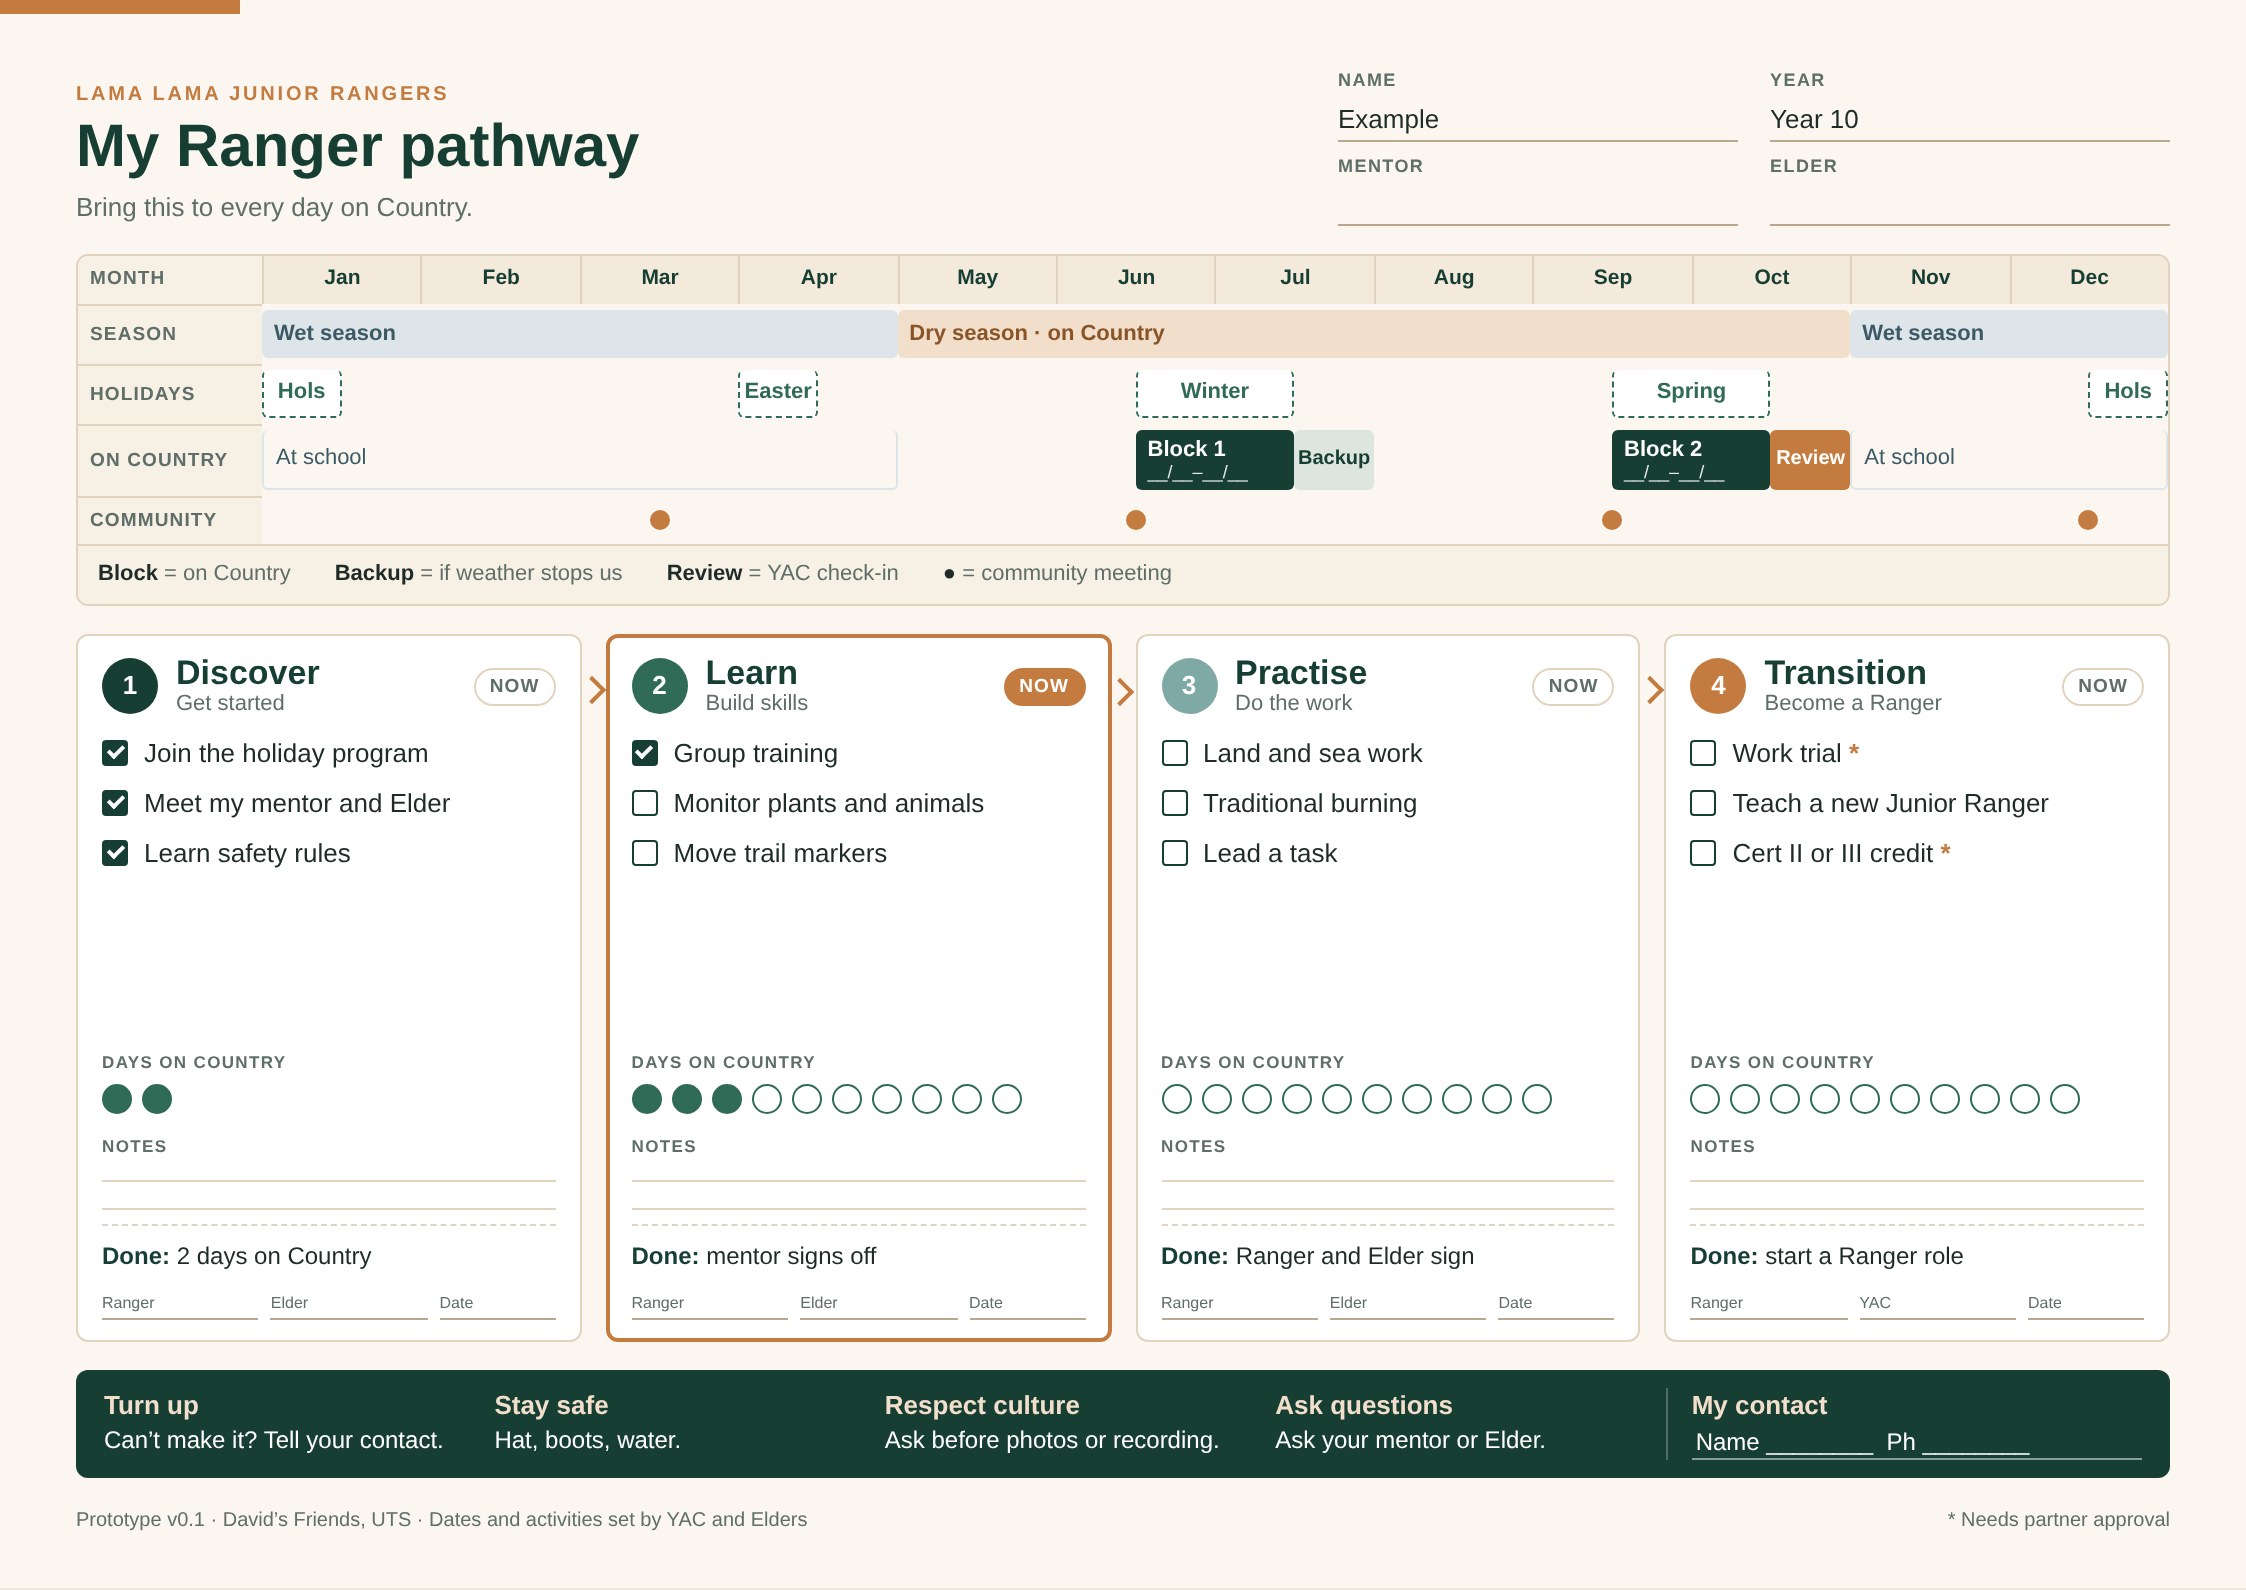
Task: Check Traditional burning
Action: point(1175,803)
